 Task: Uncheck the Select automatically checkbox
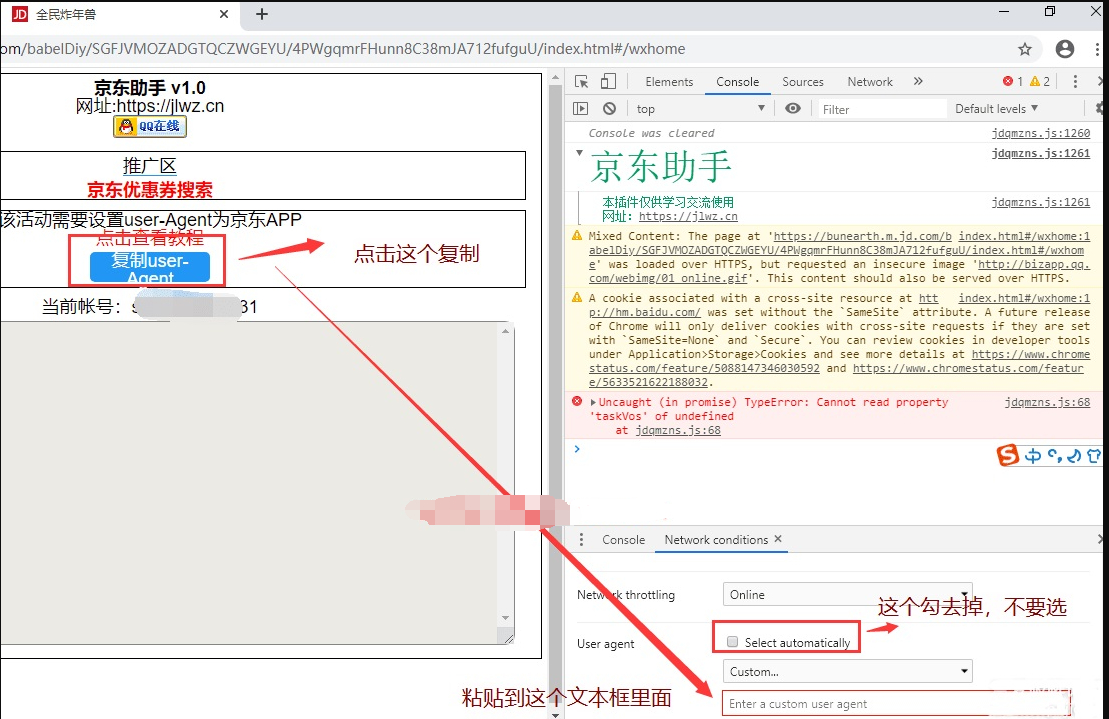[733, 642]
